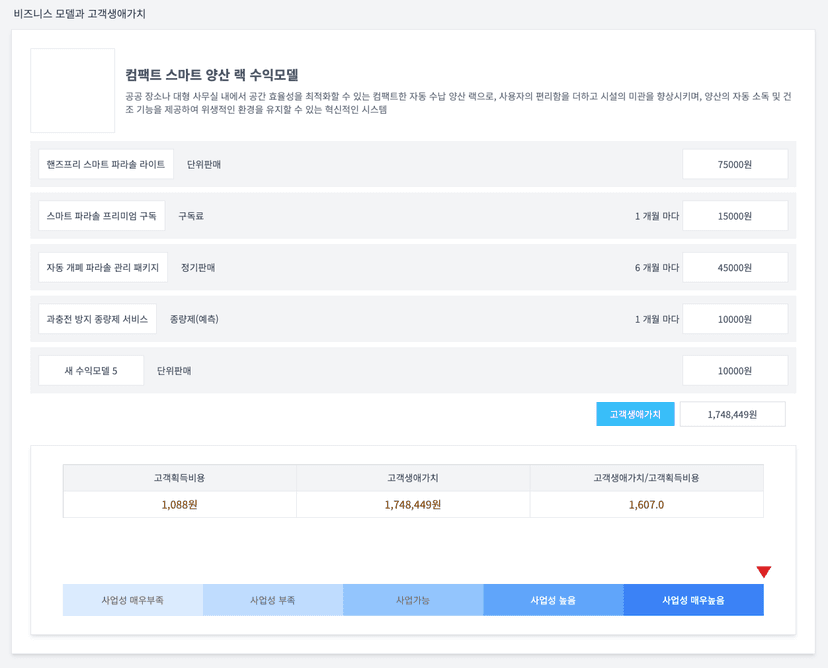
Task: Edit the 45000원 정기판매 price field
Action: pyautogui.click(x=735, y=267)
